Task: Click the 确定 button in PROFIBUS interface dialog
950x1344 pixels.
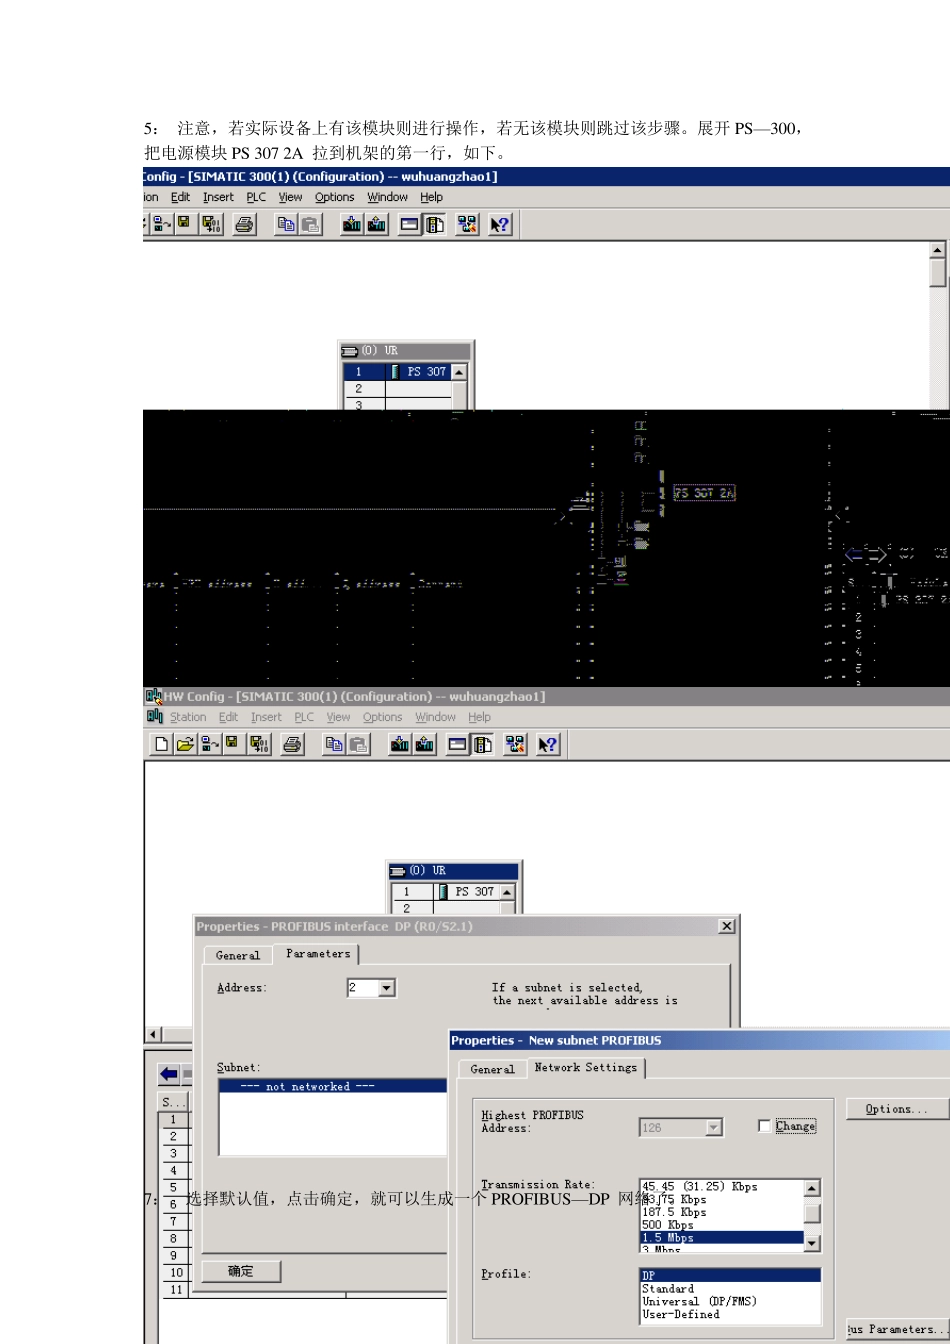Action: coord(241,1271)
